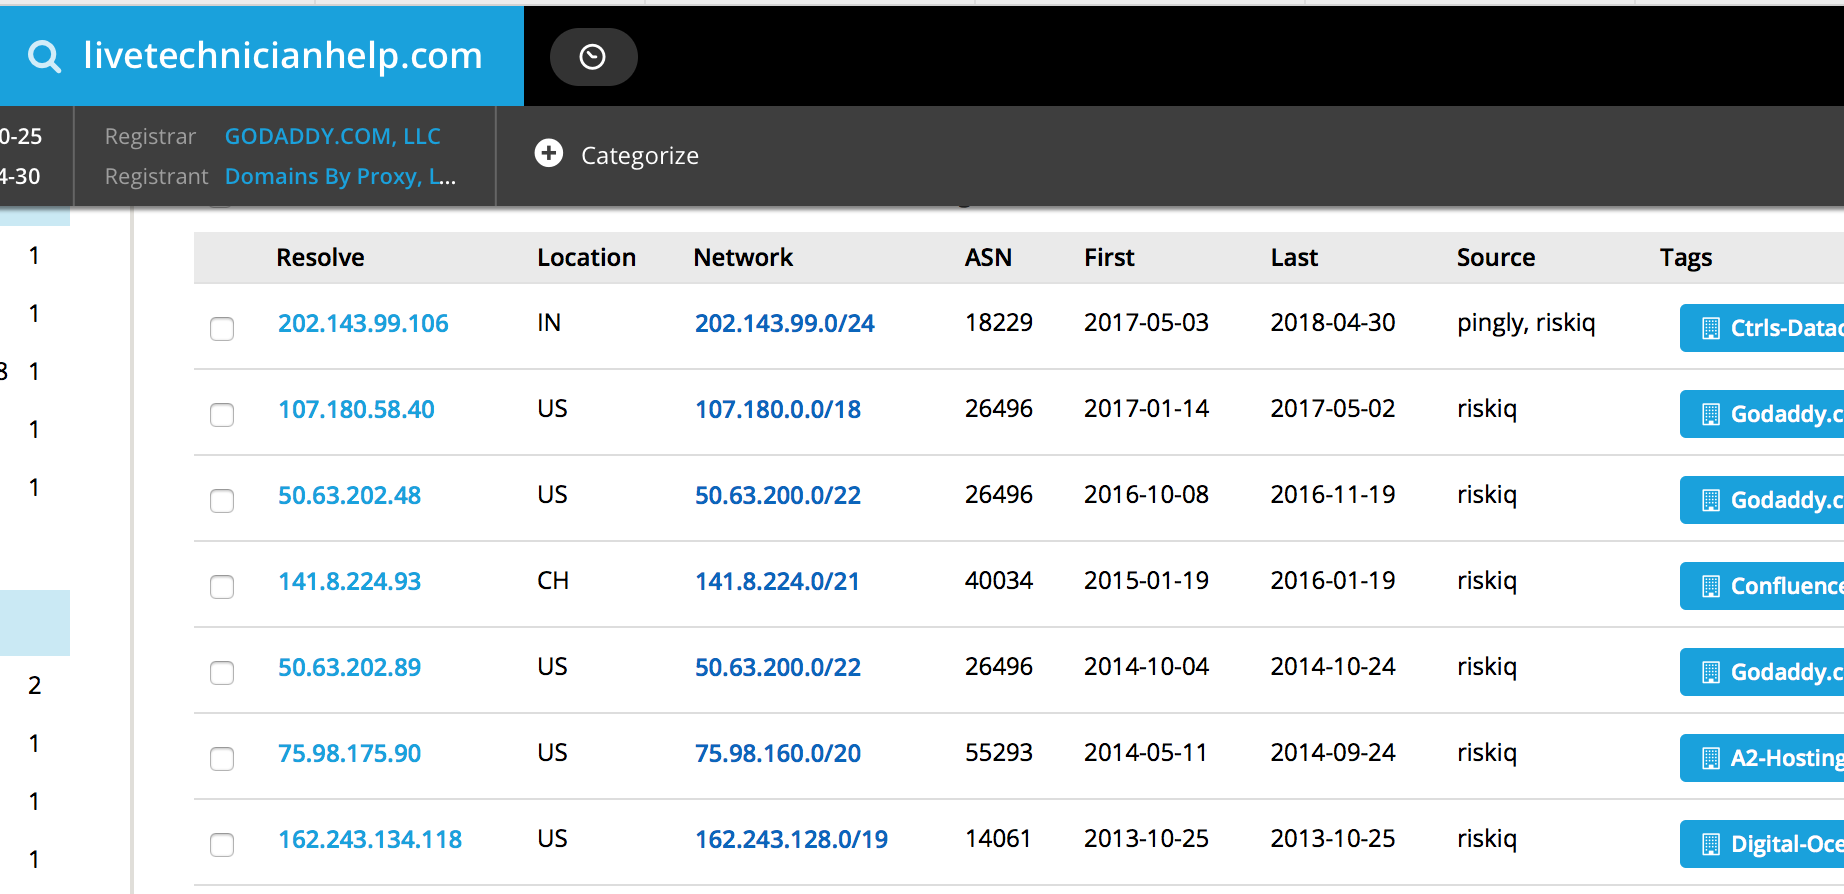Open the GODADDY.COM, LLC registrar link
The height and width of the screenshot is (894, 1844).
tap(332, 136)
